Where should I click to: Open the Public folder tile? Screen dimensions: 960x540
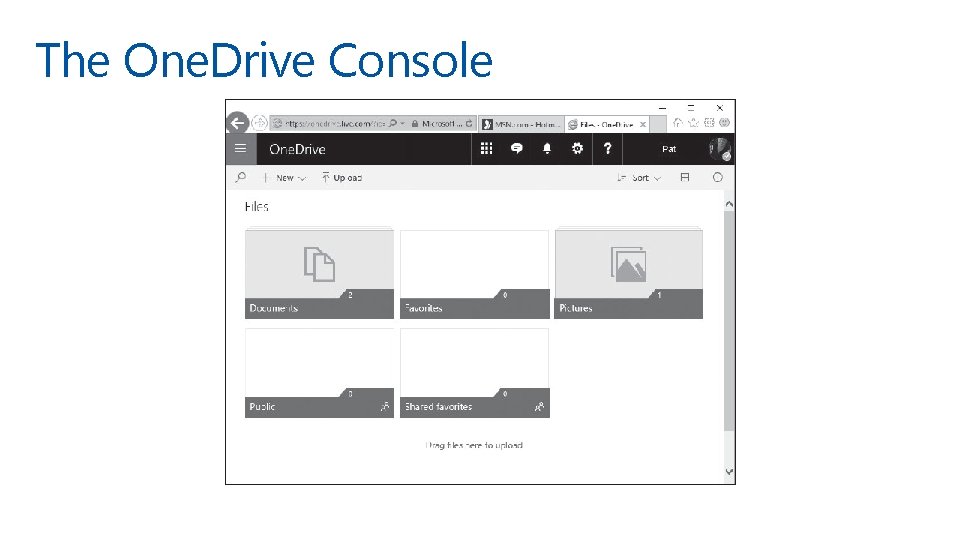(x=320, y=373)
